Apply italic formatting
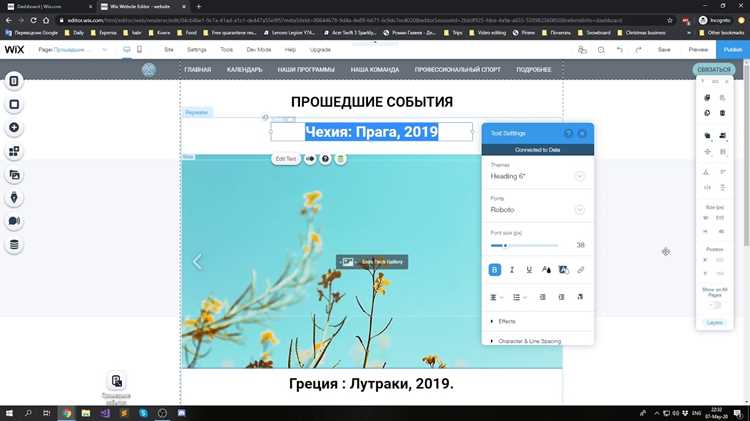Viewport: 750px width, 421px height. (x=512, y=270)
